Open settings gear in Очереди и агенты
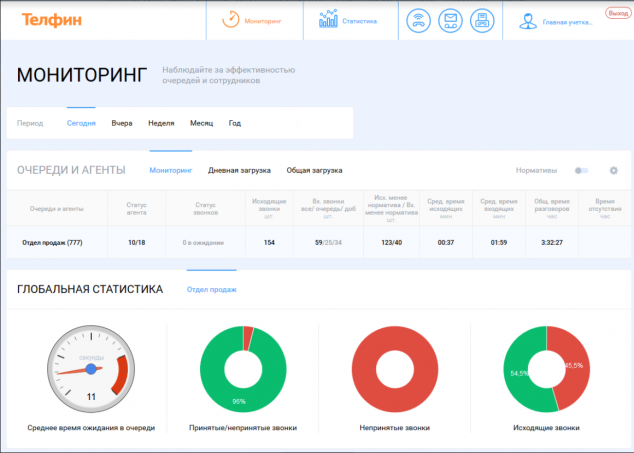The height and width of the screenshot is (453, 634). [614, 170]
